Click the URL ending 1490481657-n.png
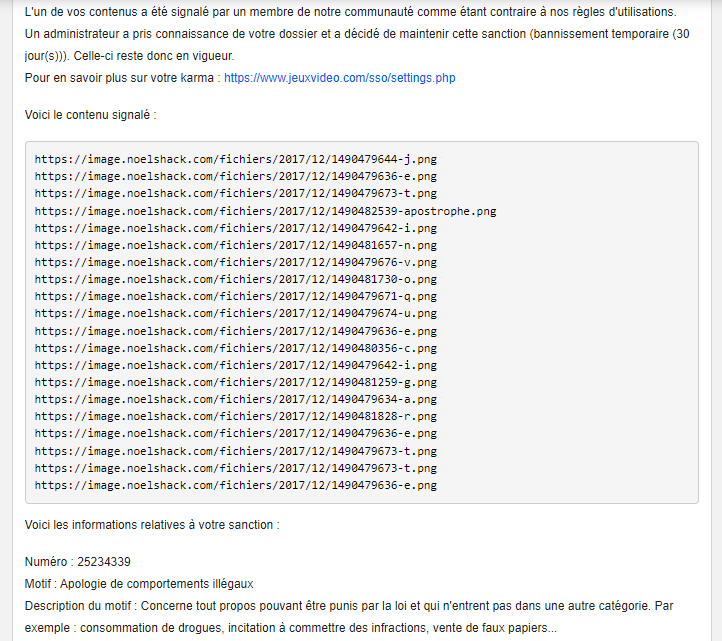 tap(236, 245)
